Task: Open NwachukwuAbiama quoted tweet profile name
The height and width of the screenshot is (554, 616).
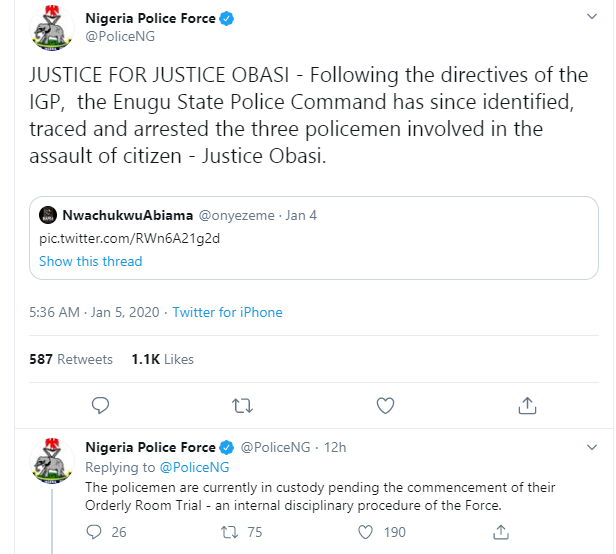Action: coord(125,215)
